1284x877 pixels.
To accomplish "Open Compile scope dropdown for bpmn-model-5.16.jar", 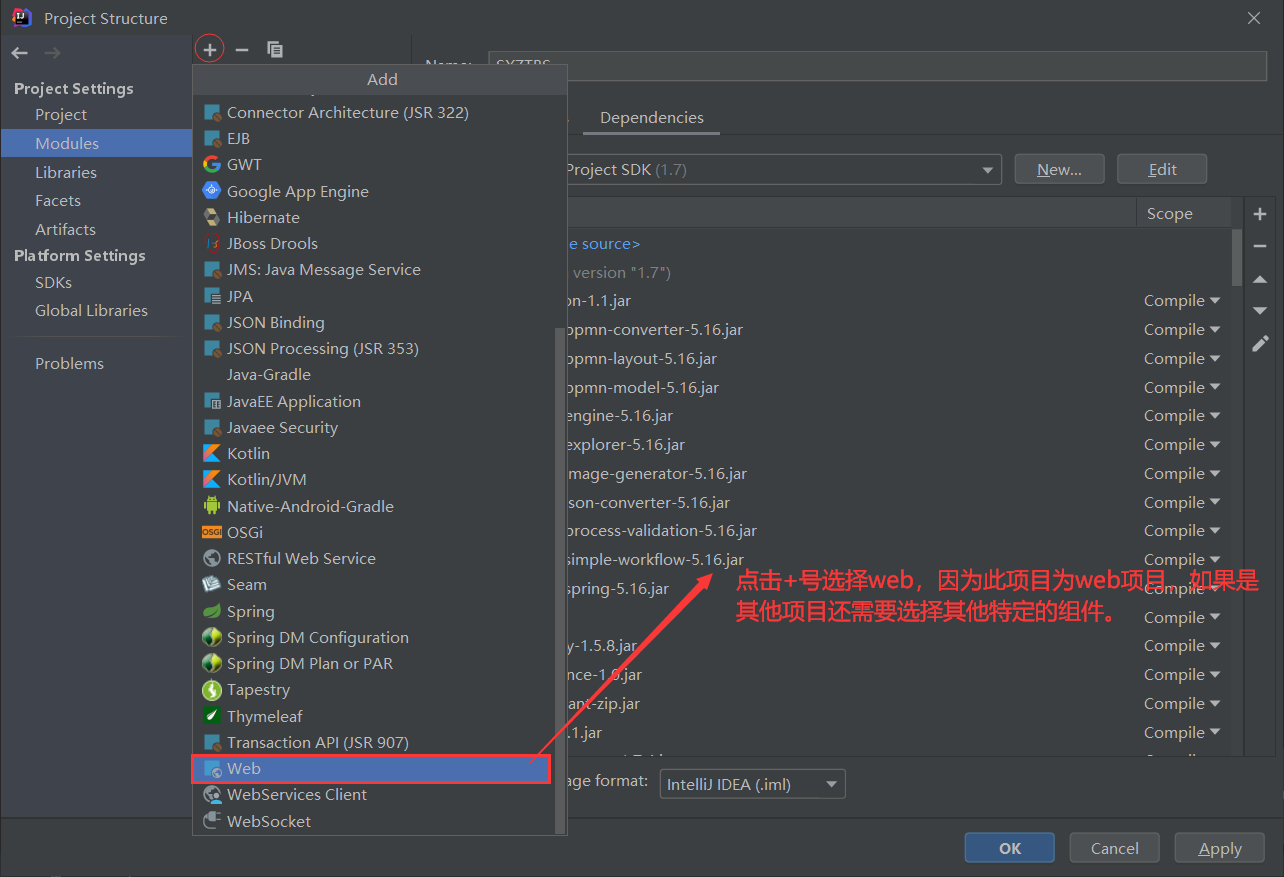I will (1182, 387).
